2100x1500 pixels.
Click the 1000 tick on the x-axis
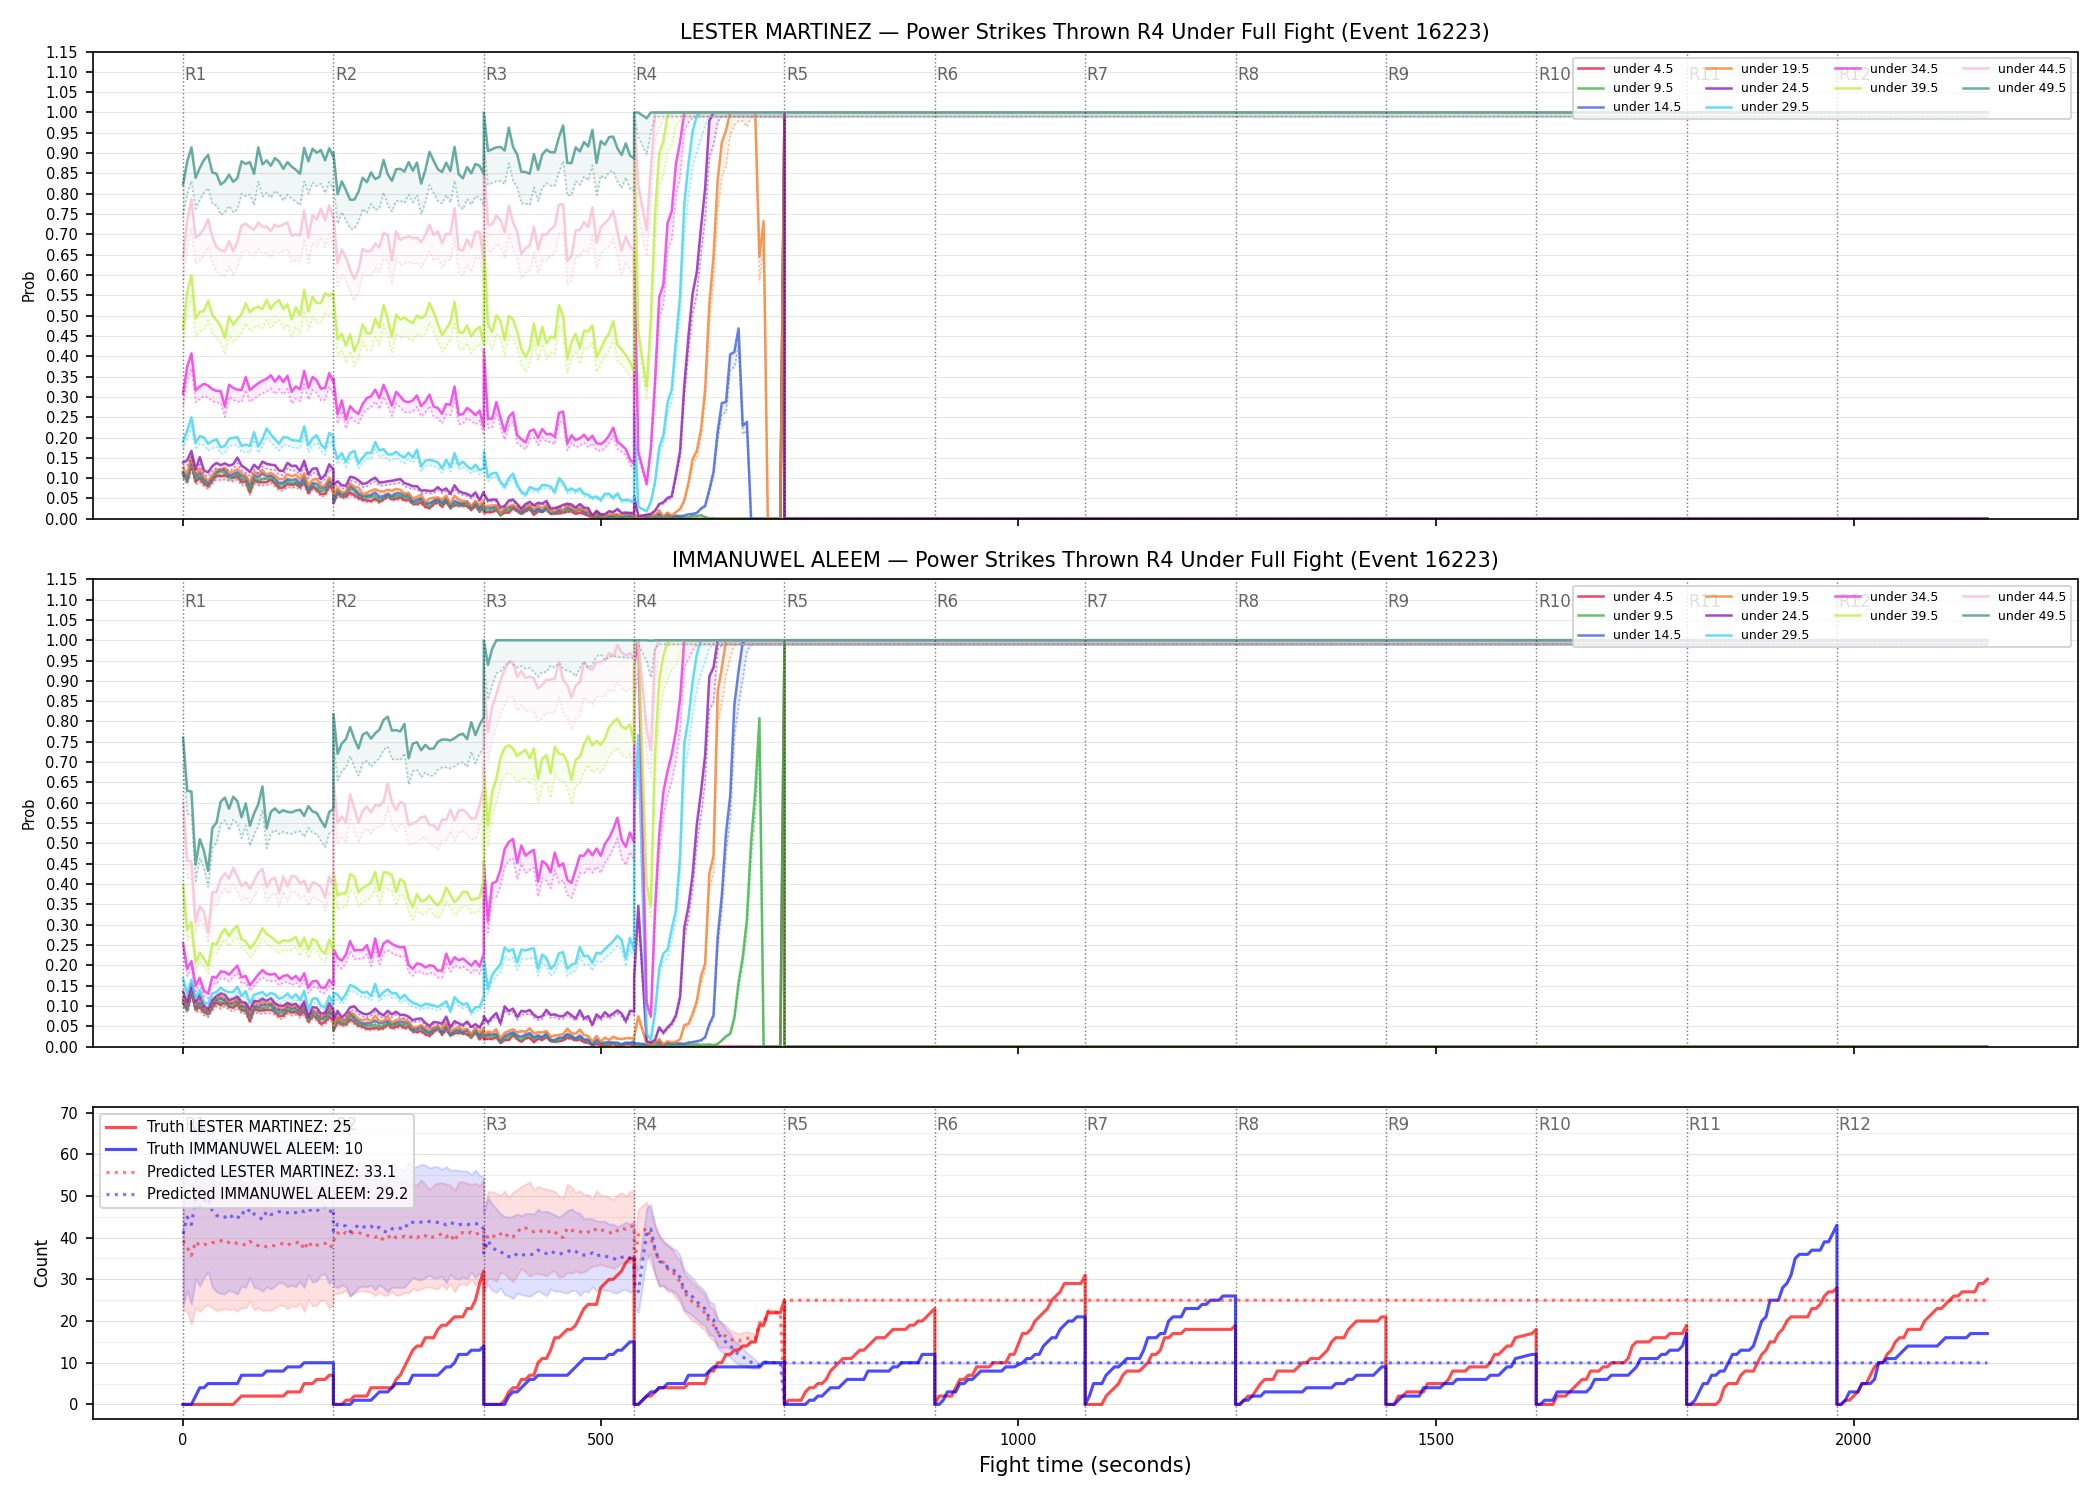(x=1018, y=1440)
